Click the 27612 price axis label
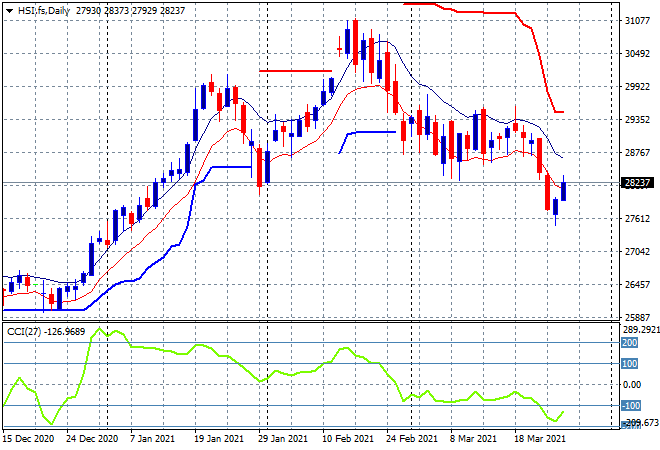Screen dimensions: 660x450 coord(637,218)
